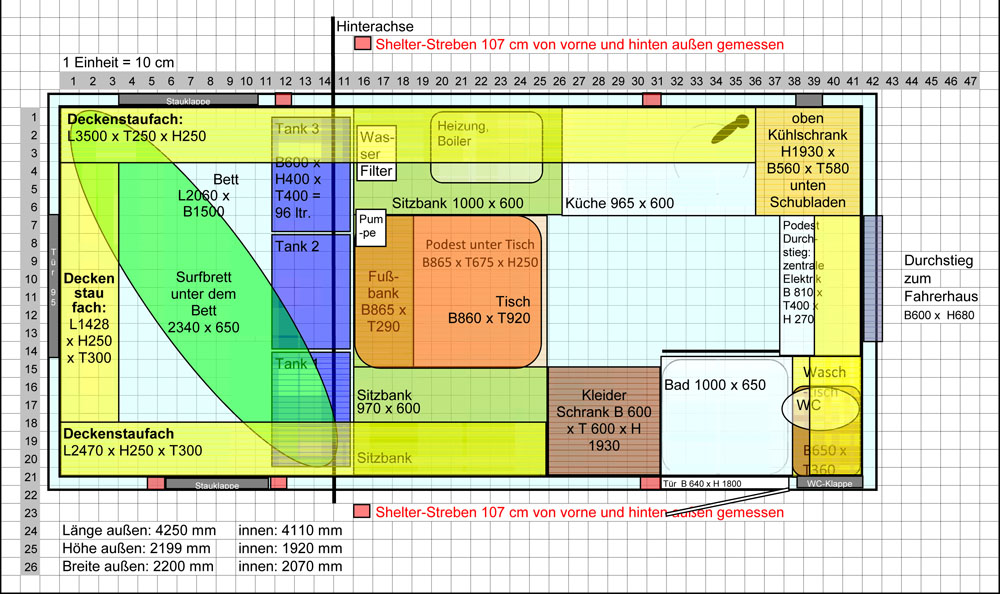This screenshot has height=594, width=1000.
Task: Select the Filter box
Action: coord(376,171)
